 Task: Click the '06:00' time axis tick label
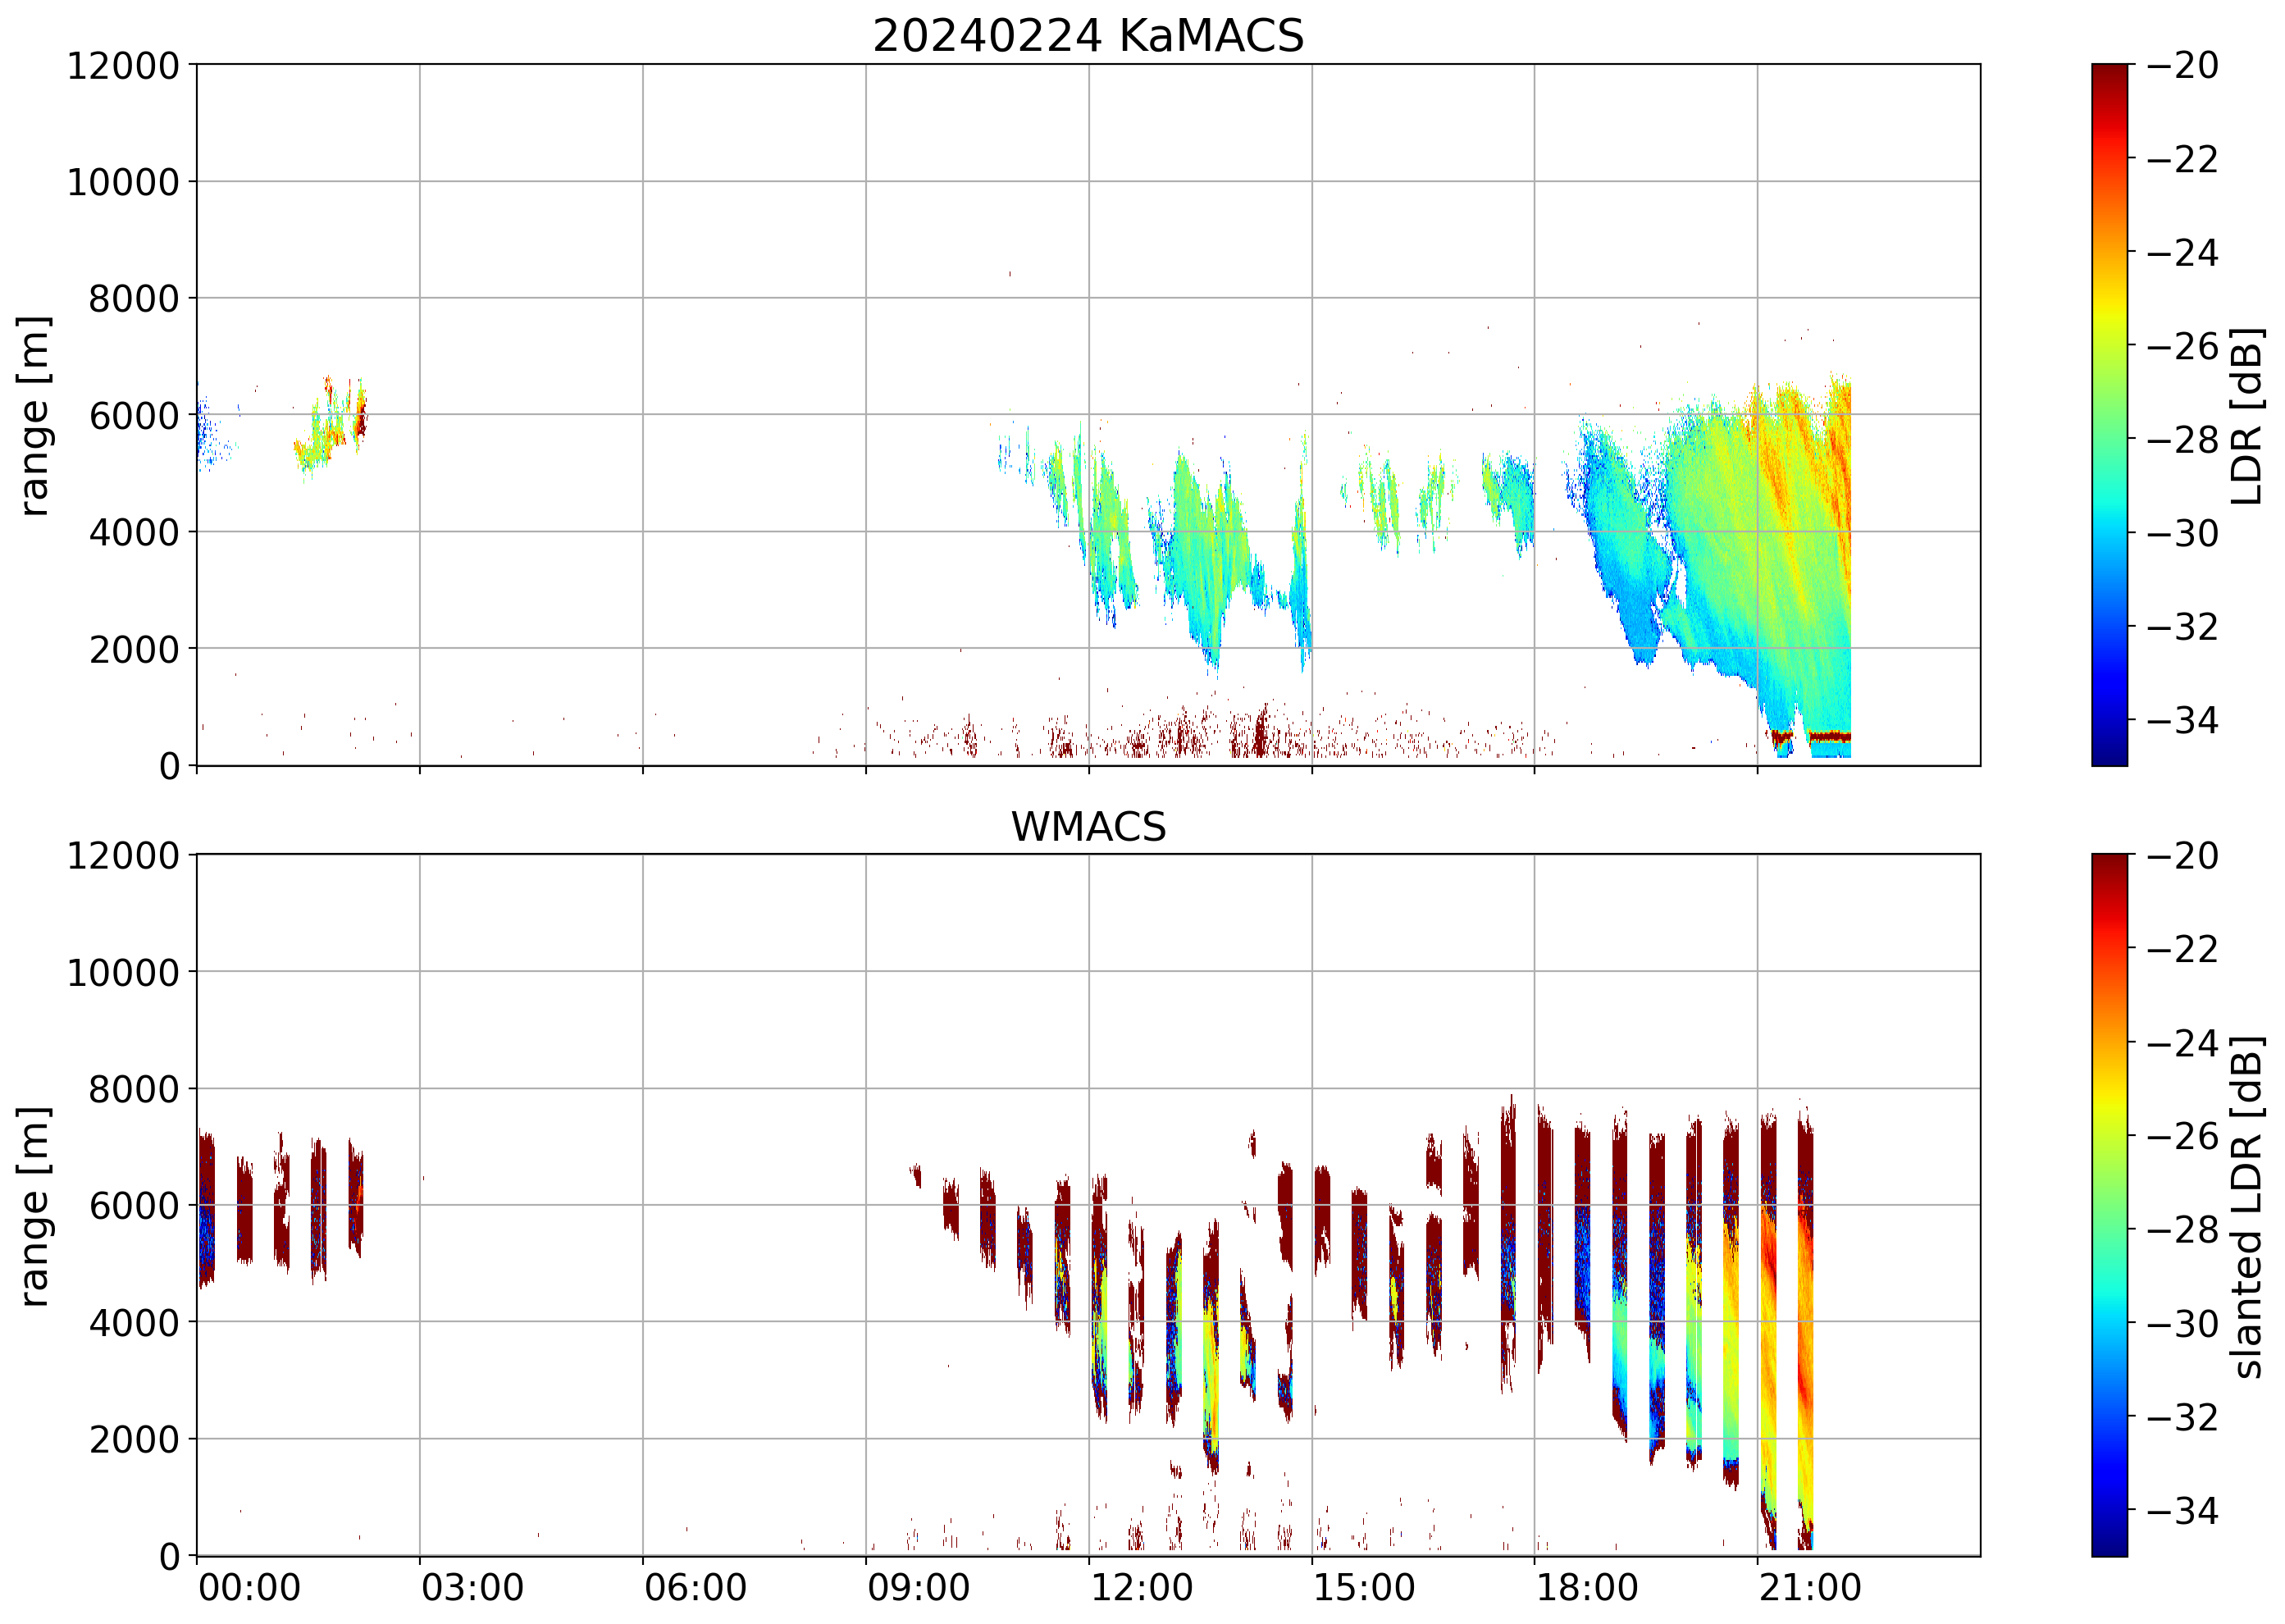pyautogui.click(x=695, y=1588)
